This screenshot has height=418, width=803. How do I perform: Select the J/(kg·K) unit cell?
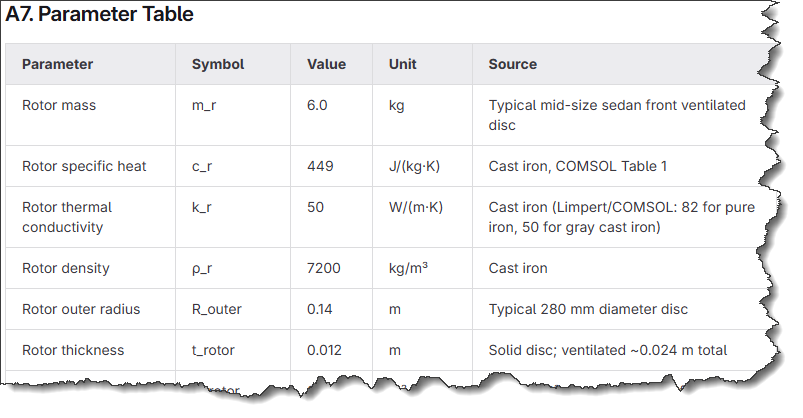click(x=414, y=166)
